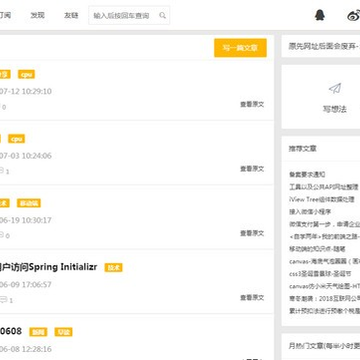Click the 推荐文章 section heading
Screen dimensions: 360x360
(x=303, y=149)
